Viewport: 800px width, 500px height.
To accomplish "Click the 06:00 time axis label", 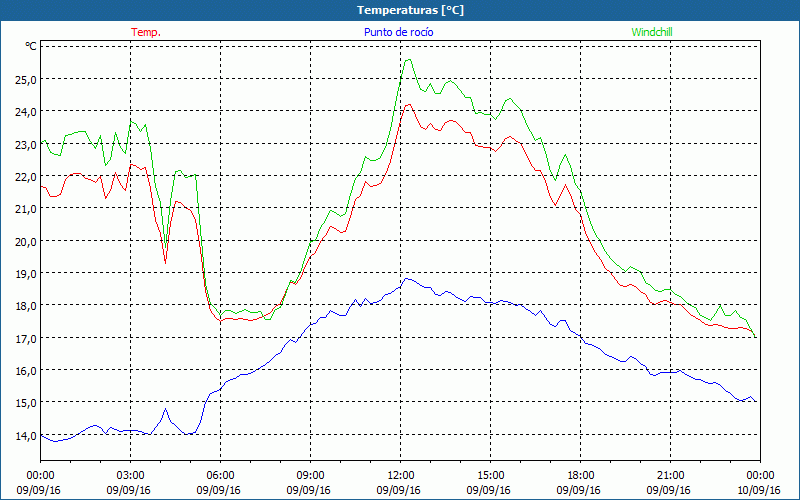I will [220, 476].
